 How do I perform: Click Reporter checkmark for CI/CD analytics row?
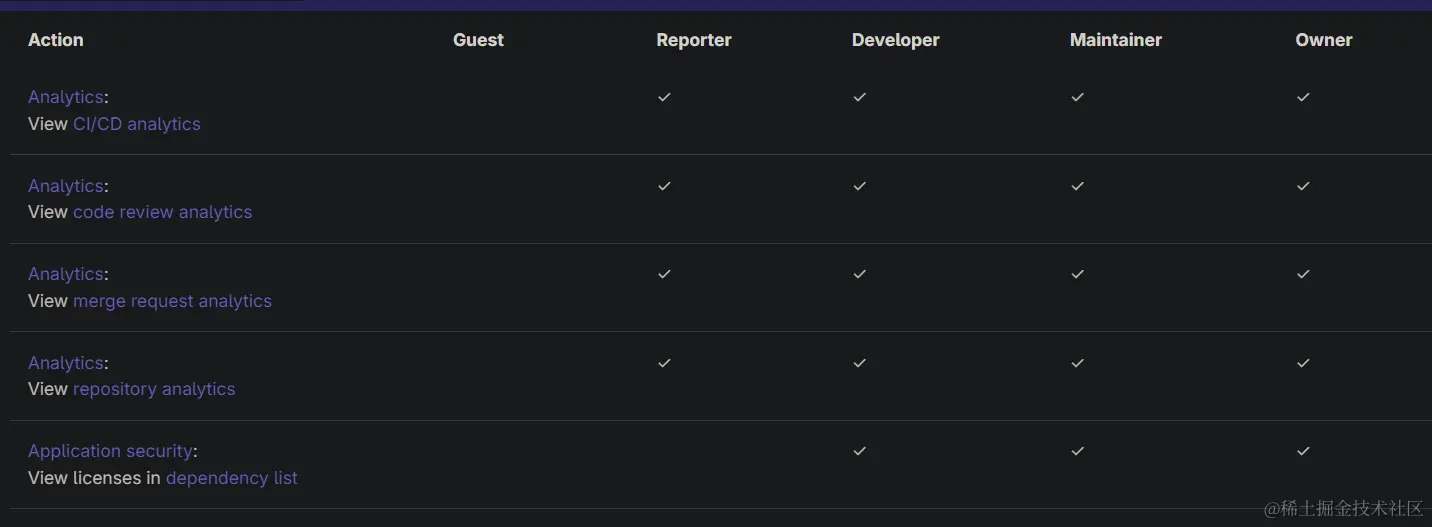click(x=664, y=97)
